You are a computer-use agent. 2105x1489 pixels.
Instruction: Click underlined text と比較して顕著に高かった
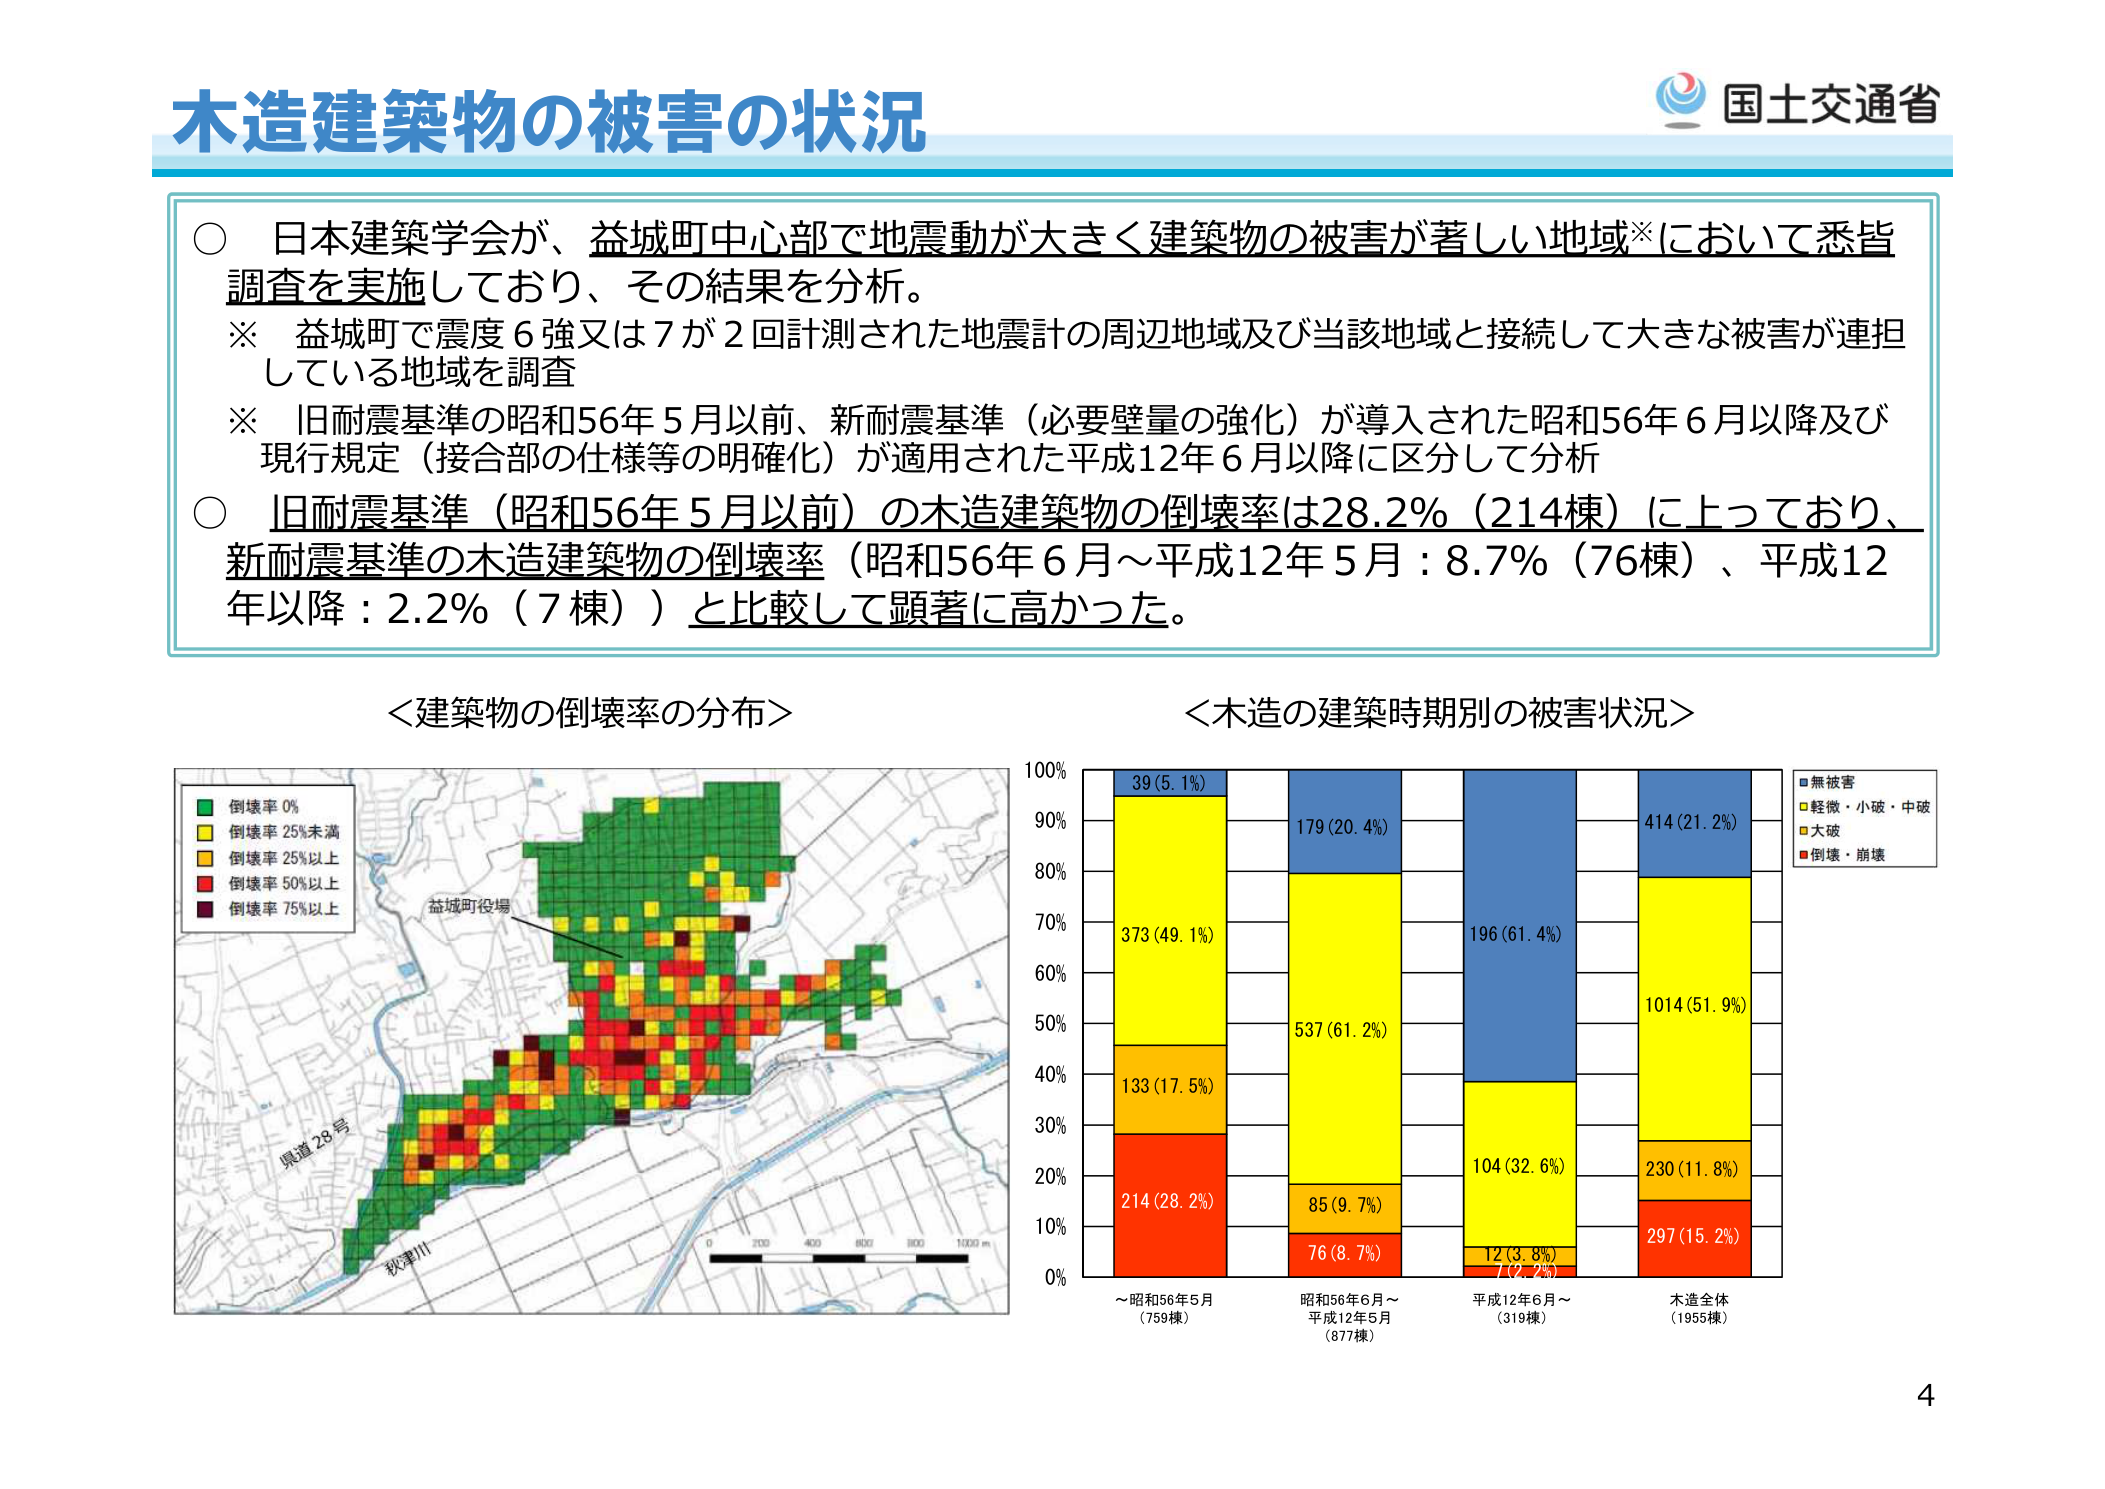929,608
